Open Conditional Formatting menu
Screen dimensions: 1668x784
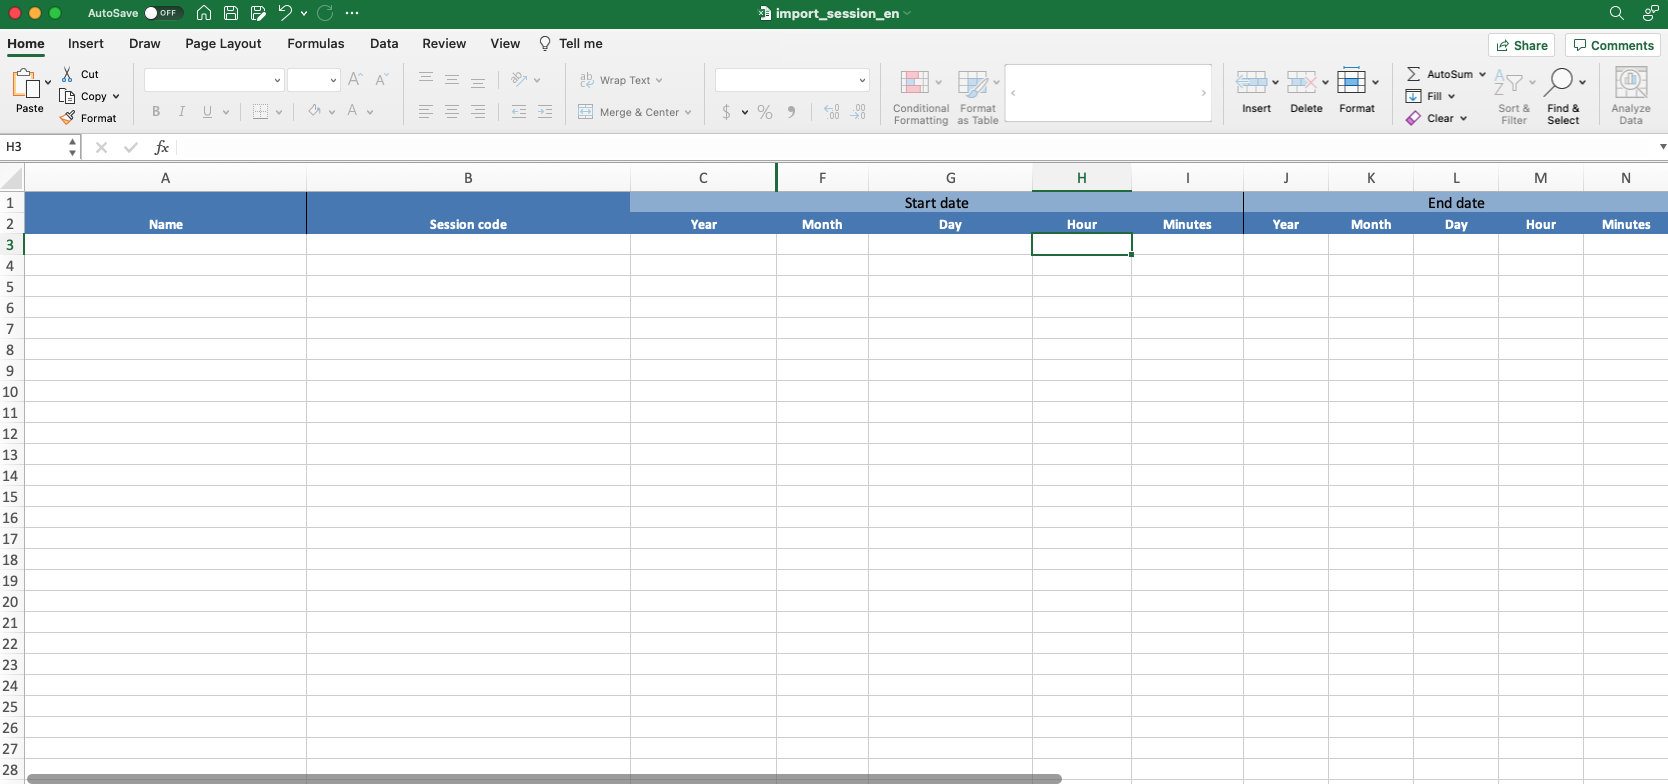pyautogui.click(x=921, y=97)
